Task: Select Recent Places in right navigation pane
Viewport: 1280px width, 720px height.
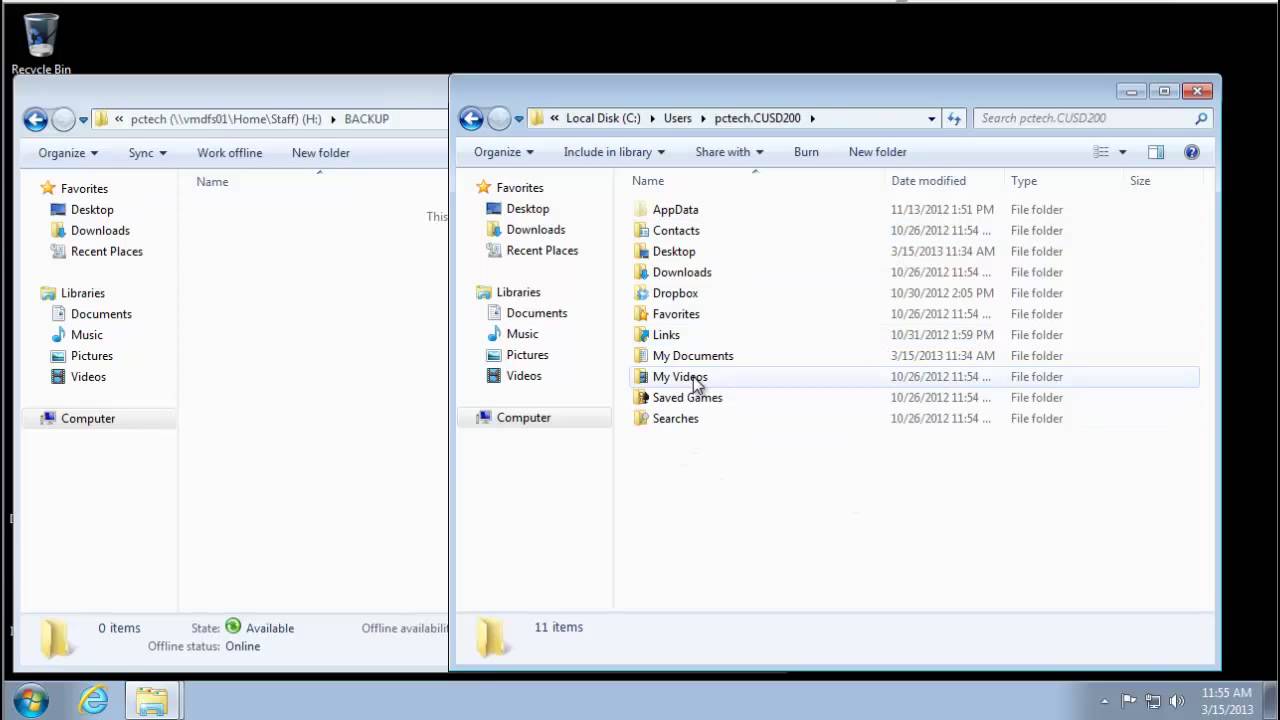Action: pos(542,251)
